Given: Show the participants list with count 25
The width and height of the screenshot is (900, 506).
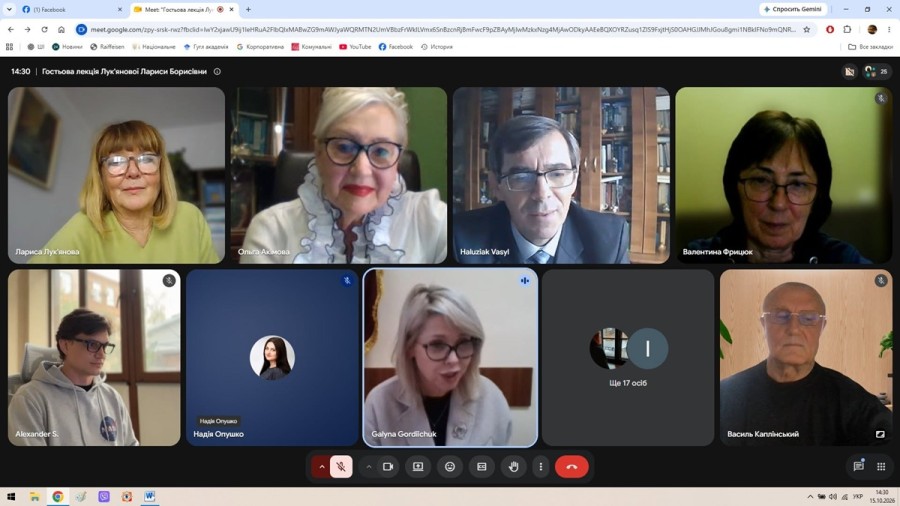Looking at the screenshot, I should (876, 71).
